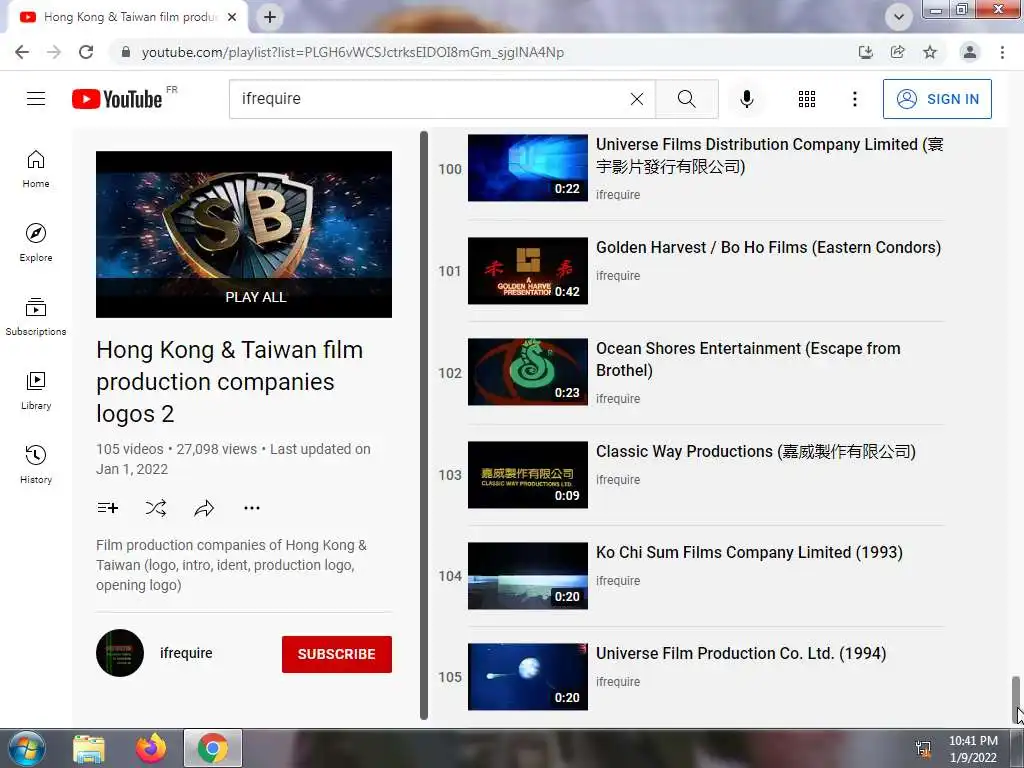This screenshot has width=1024, height=768.
Task: Go to the YouTube logo home page
Action: [x=117, y=99]
